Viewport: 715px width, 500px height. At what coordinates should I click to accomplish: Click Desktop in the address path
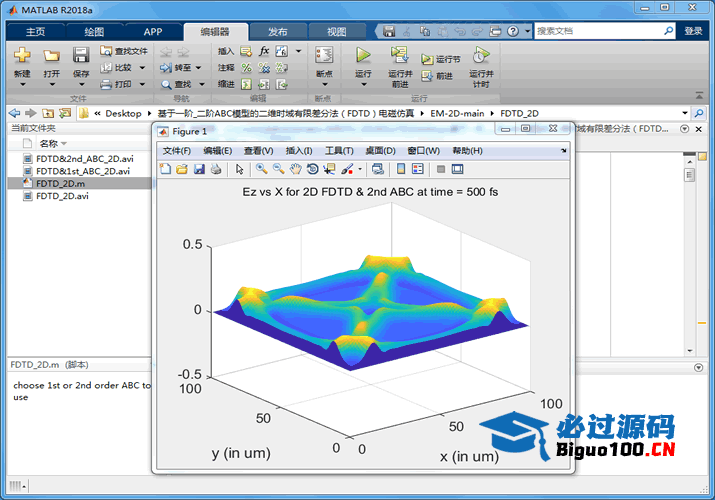coord(123,113)
